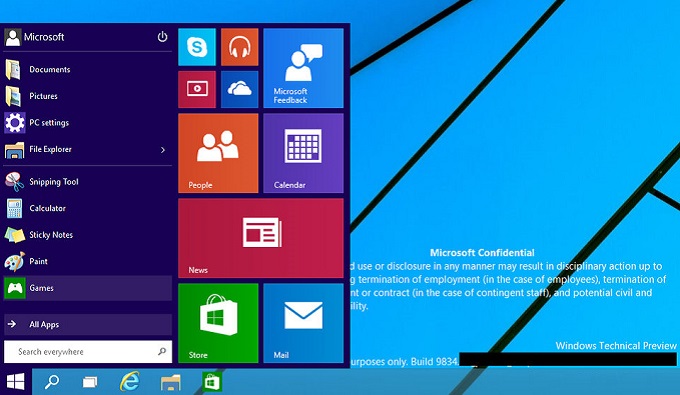The width and height of the screenshot is (680, 395).
Task: Open the Calendar tile
Action: coord(303,153)
